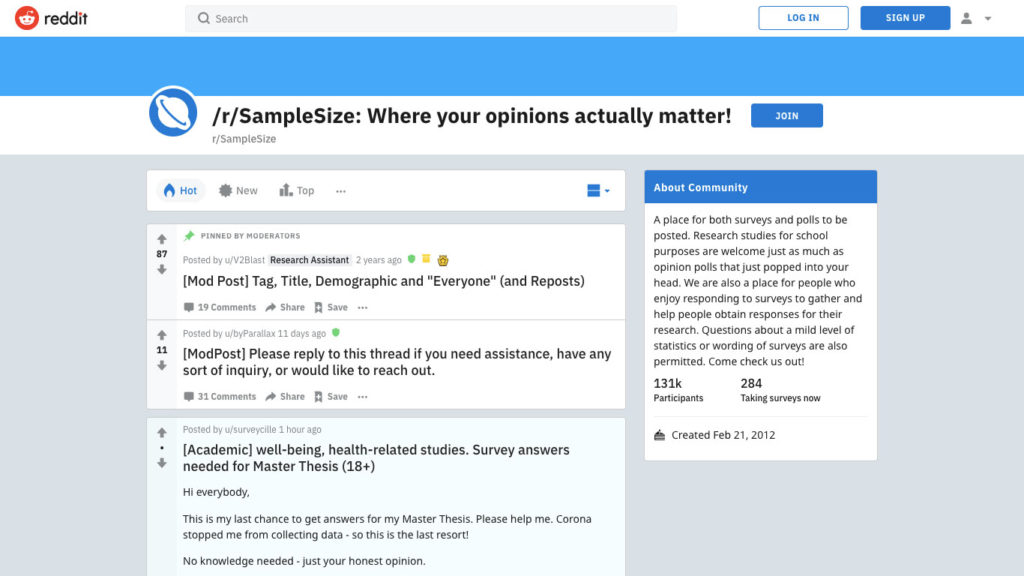Share the post with 31 comments

coord(285,396)
